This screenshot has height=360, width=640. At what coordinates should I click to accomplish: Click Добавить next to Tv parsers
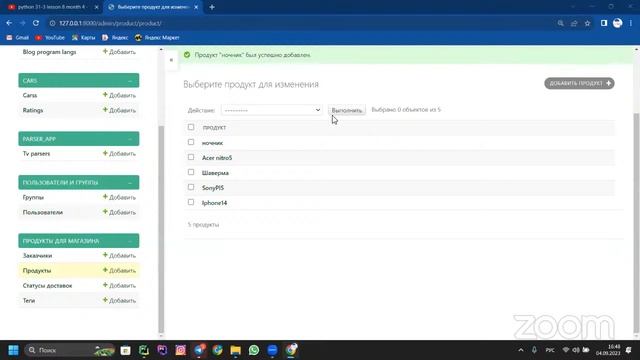119,153
